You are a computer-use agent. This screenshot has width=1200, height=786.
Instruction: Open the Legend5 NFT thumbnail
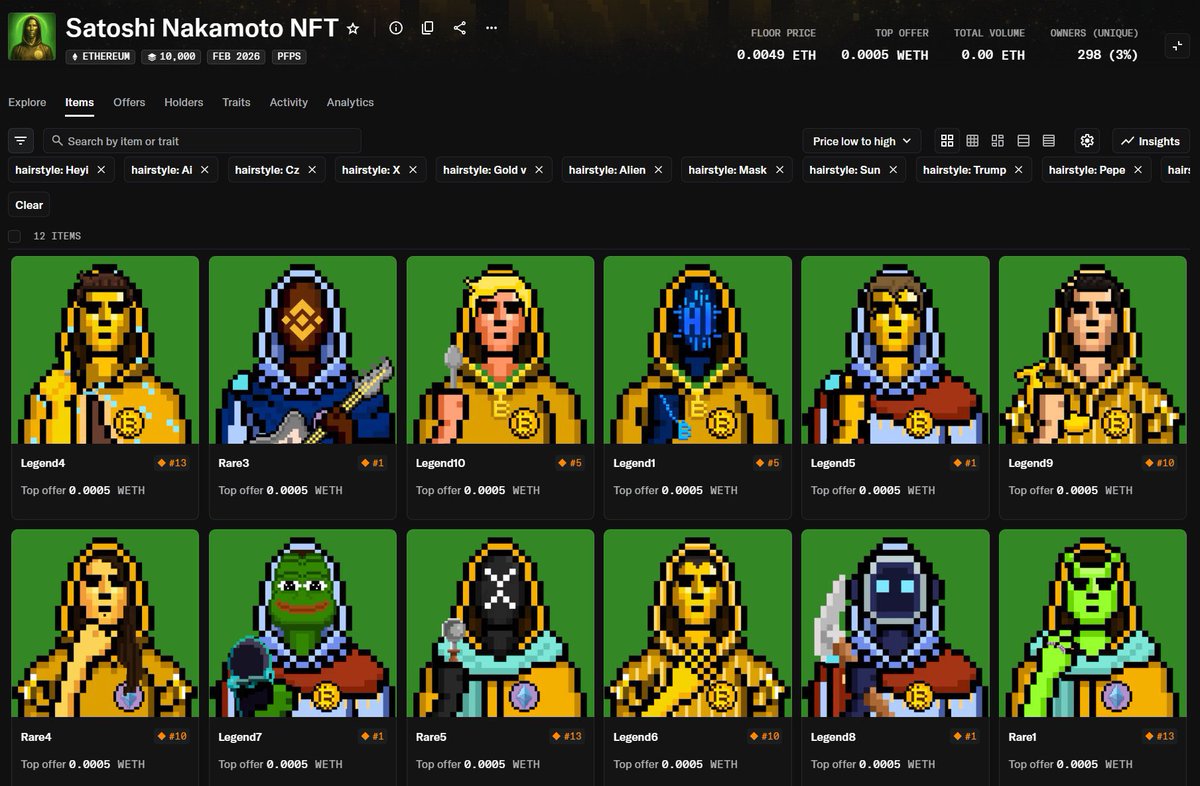tap(895, 350)
